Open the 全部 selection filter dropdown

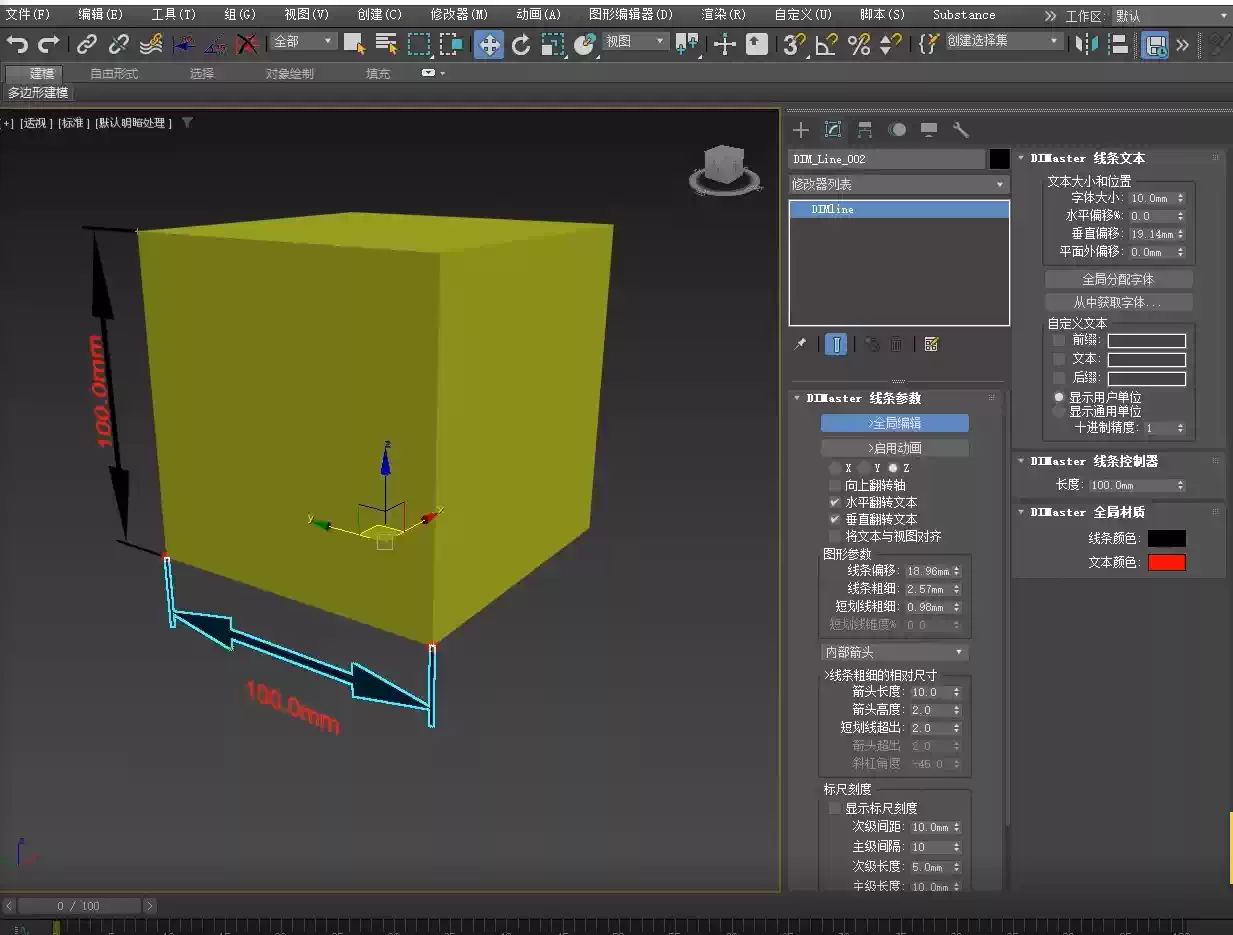[303, 41]
